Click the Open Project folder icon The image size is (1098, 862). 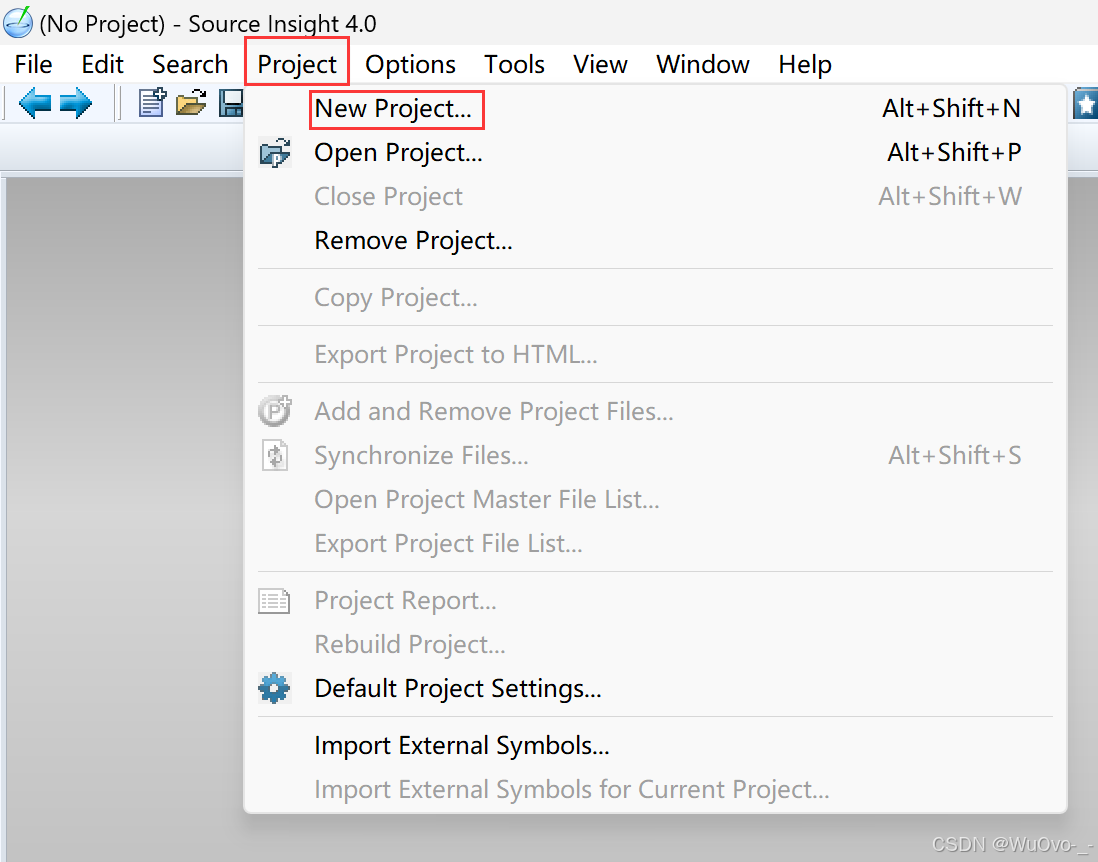tap(274, 152)
